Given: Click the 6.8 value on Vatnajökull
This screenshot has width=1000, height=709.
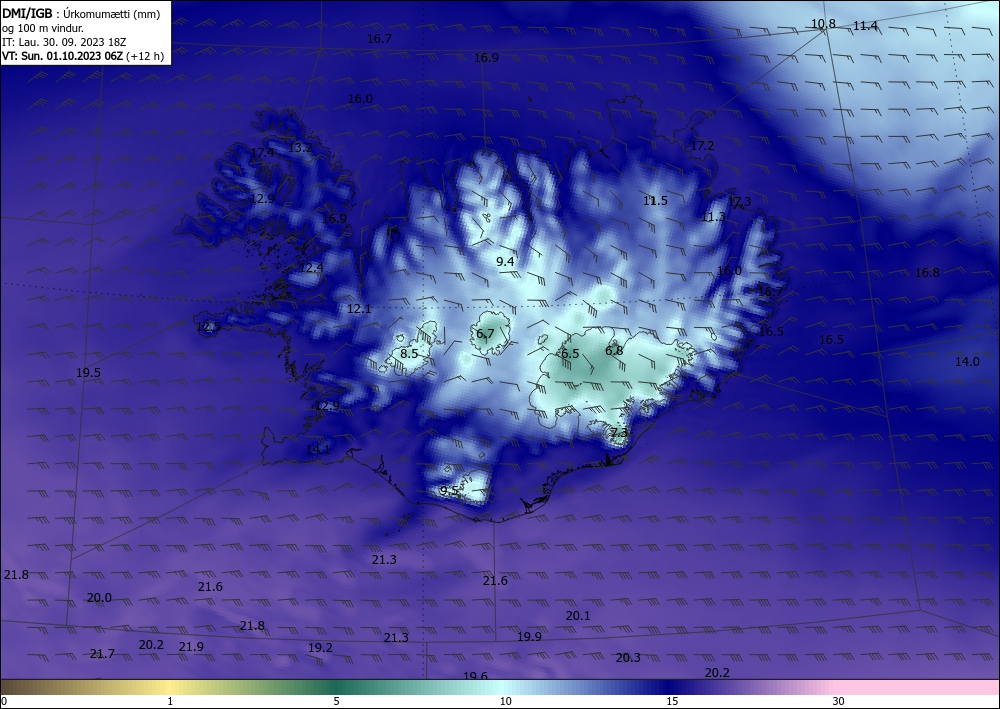Looking at the screenshot, I should tap(614, 350).
